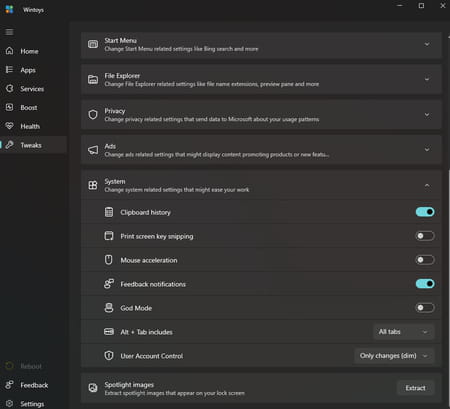The width and height of the screenshot is (450, 409).
Task: Click the Settings gear icon
Action: pyautogui.click(x=9, y=403)
